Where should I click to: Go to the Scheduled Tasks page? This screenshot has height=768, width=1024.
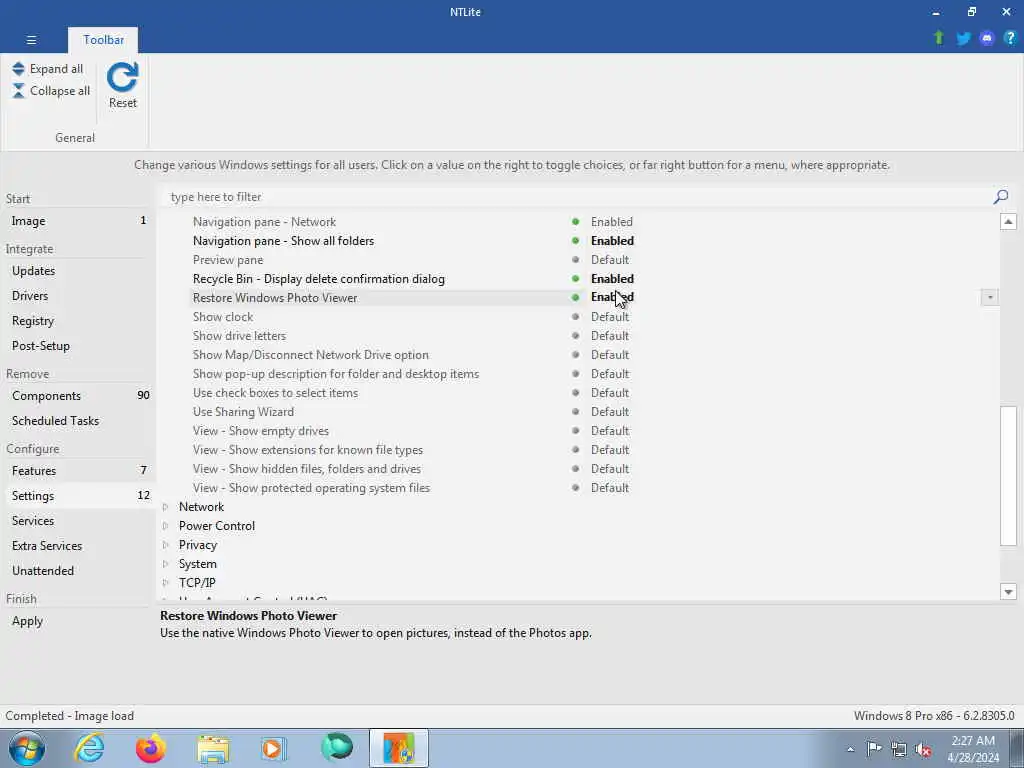(78, 421)
